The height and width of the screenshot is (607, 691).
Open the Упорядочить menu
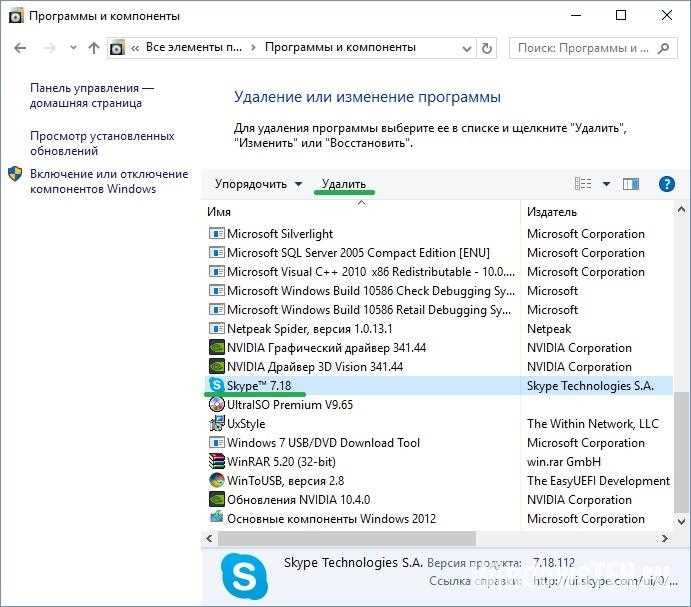258,184
